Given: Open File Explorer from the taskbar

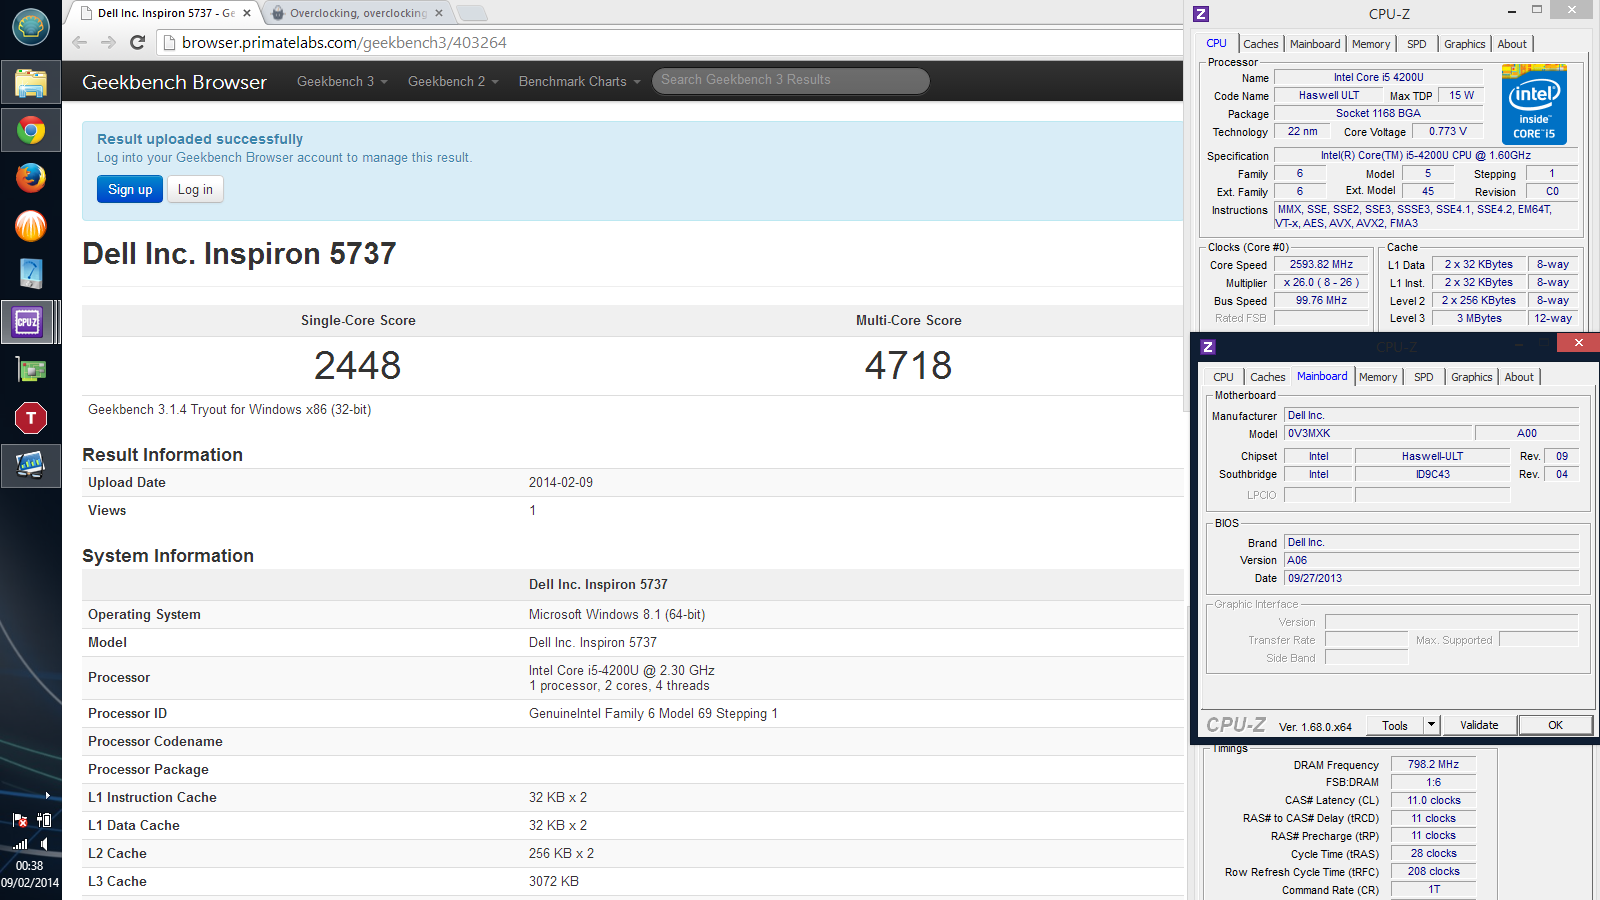Looking at the screenshot, I should click(31, 83).
